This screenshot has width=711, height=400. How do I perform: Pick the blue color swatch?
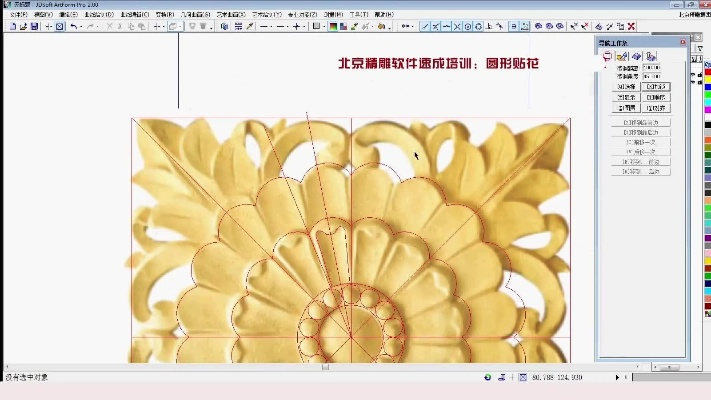(708, 87)
